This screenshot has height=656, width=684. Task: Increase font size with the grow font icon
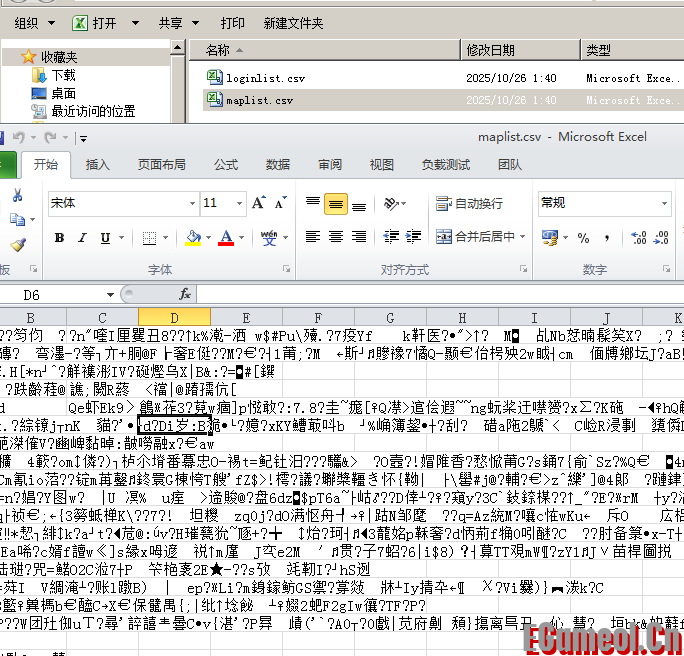(x=259, y=203)
